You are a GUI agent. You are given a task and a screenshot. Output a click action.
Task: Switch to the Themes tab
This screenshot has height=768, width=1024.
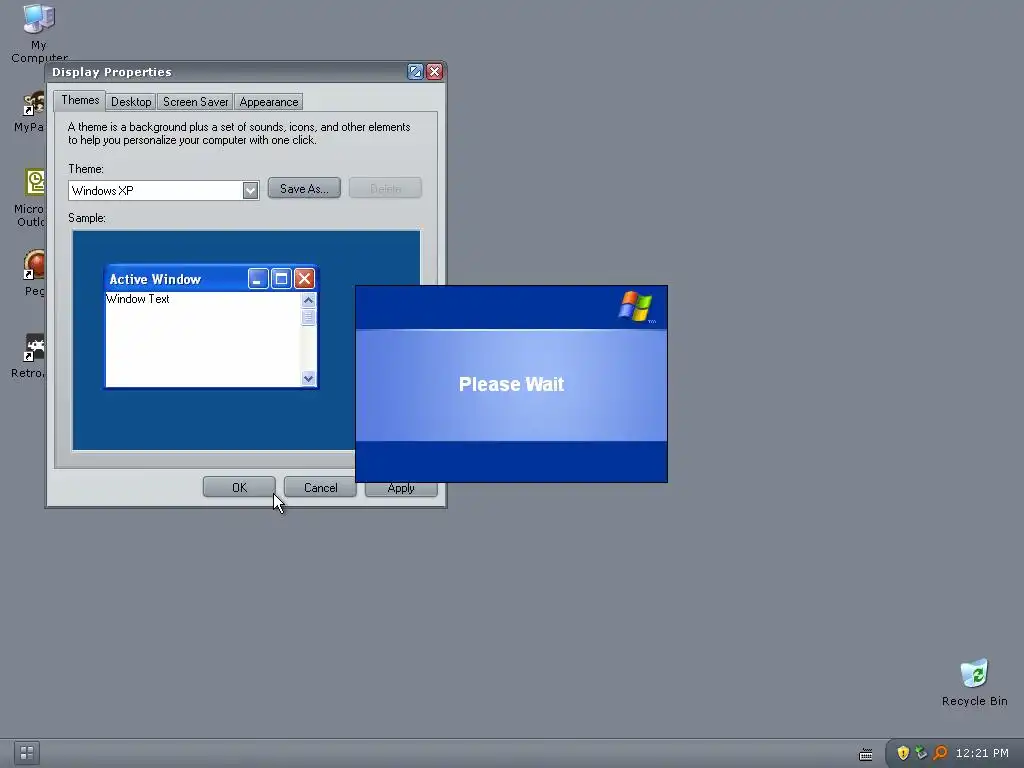pos(80,101)
